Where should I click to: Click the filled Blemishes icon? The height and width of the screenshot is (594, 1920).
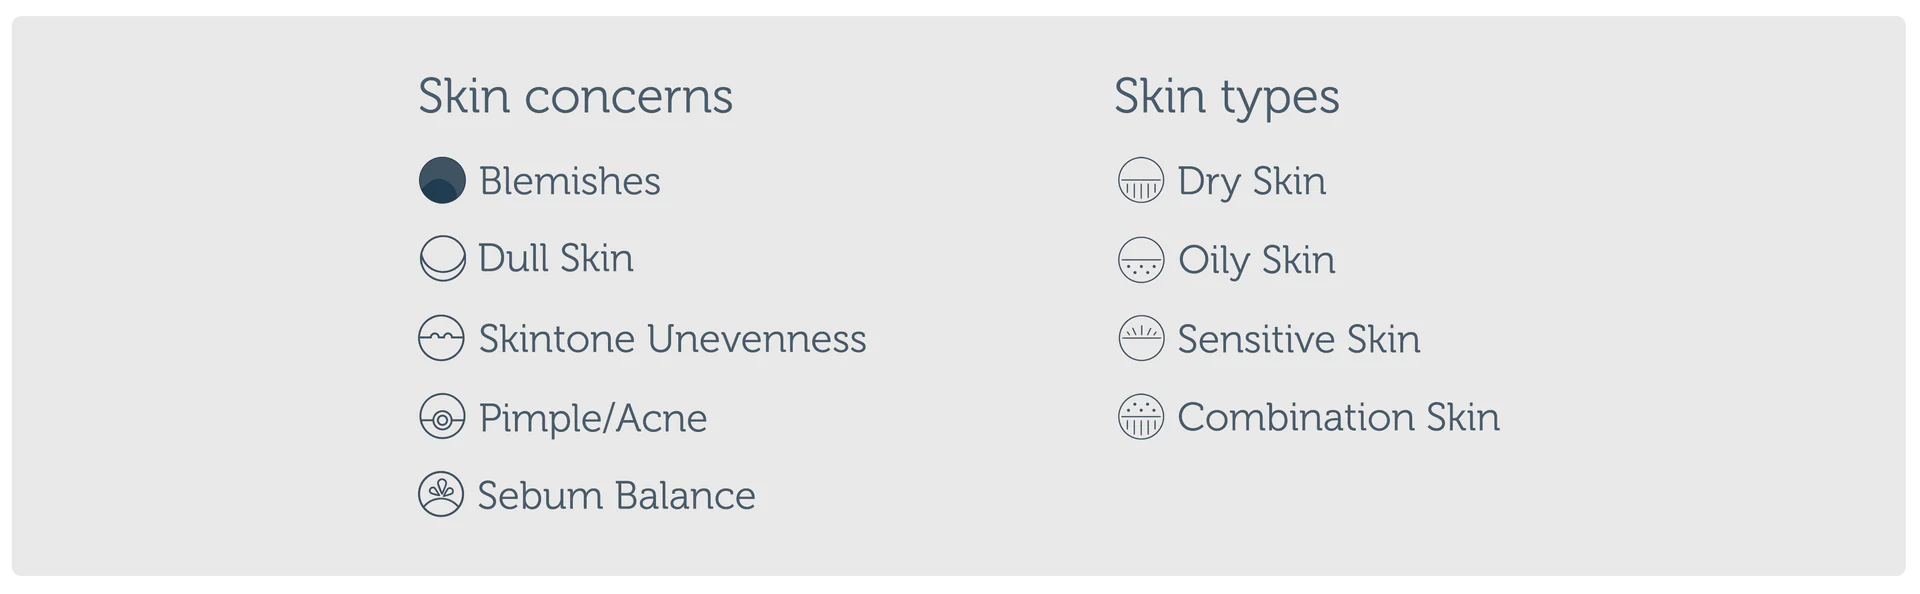tap(442, 181)
